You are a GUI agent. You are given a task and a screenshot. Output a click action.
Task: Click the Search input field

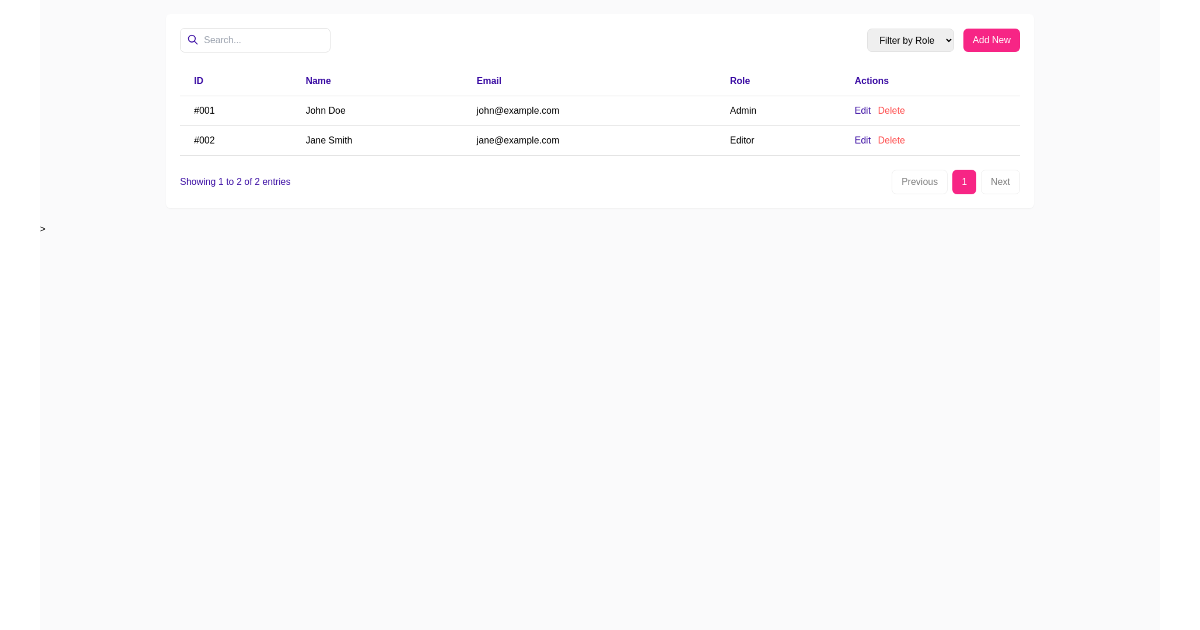tap(260, 40)
